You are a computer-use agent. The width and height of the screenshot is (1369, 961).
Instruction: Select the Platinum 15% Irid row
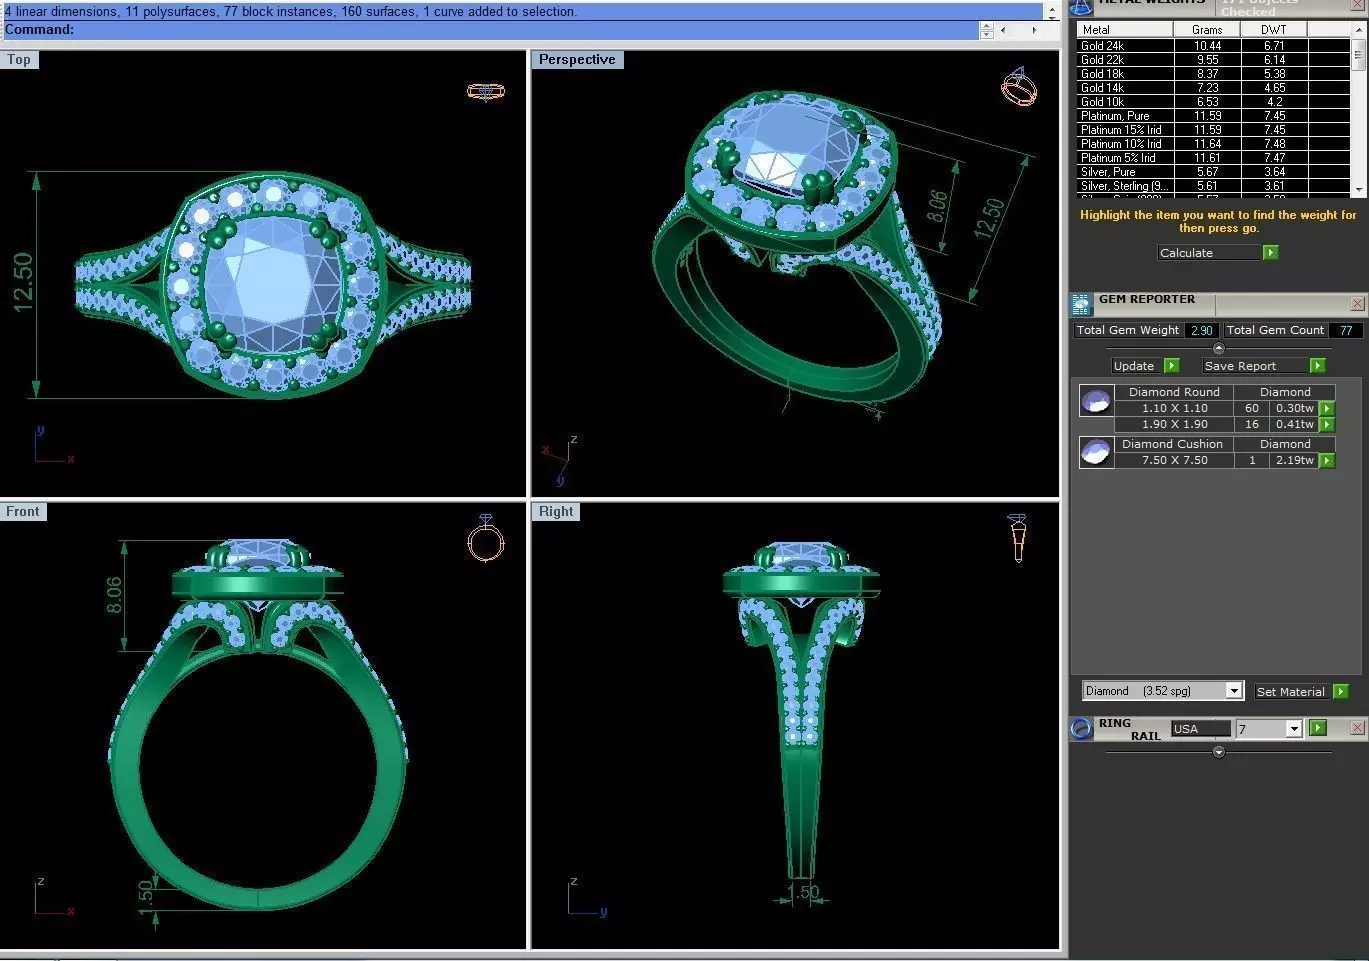tap(1214, 130)
